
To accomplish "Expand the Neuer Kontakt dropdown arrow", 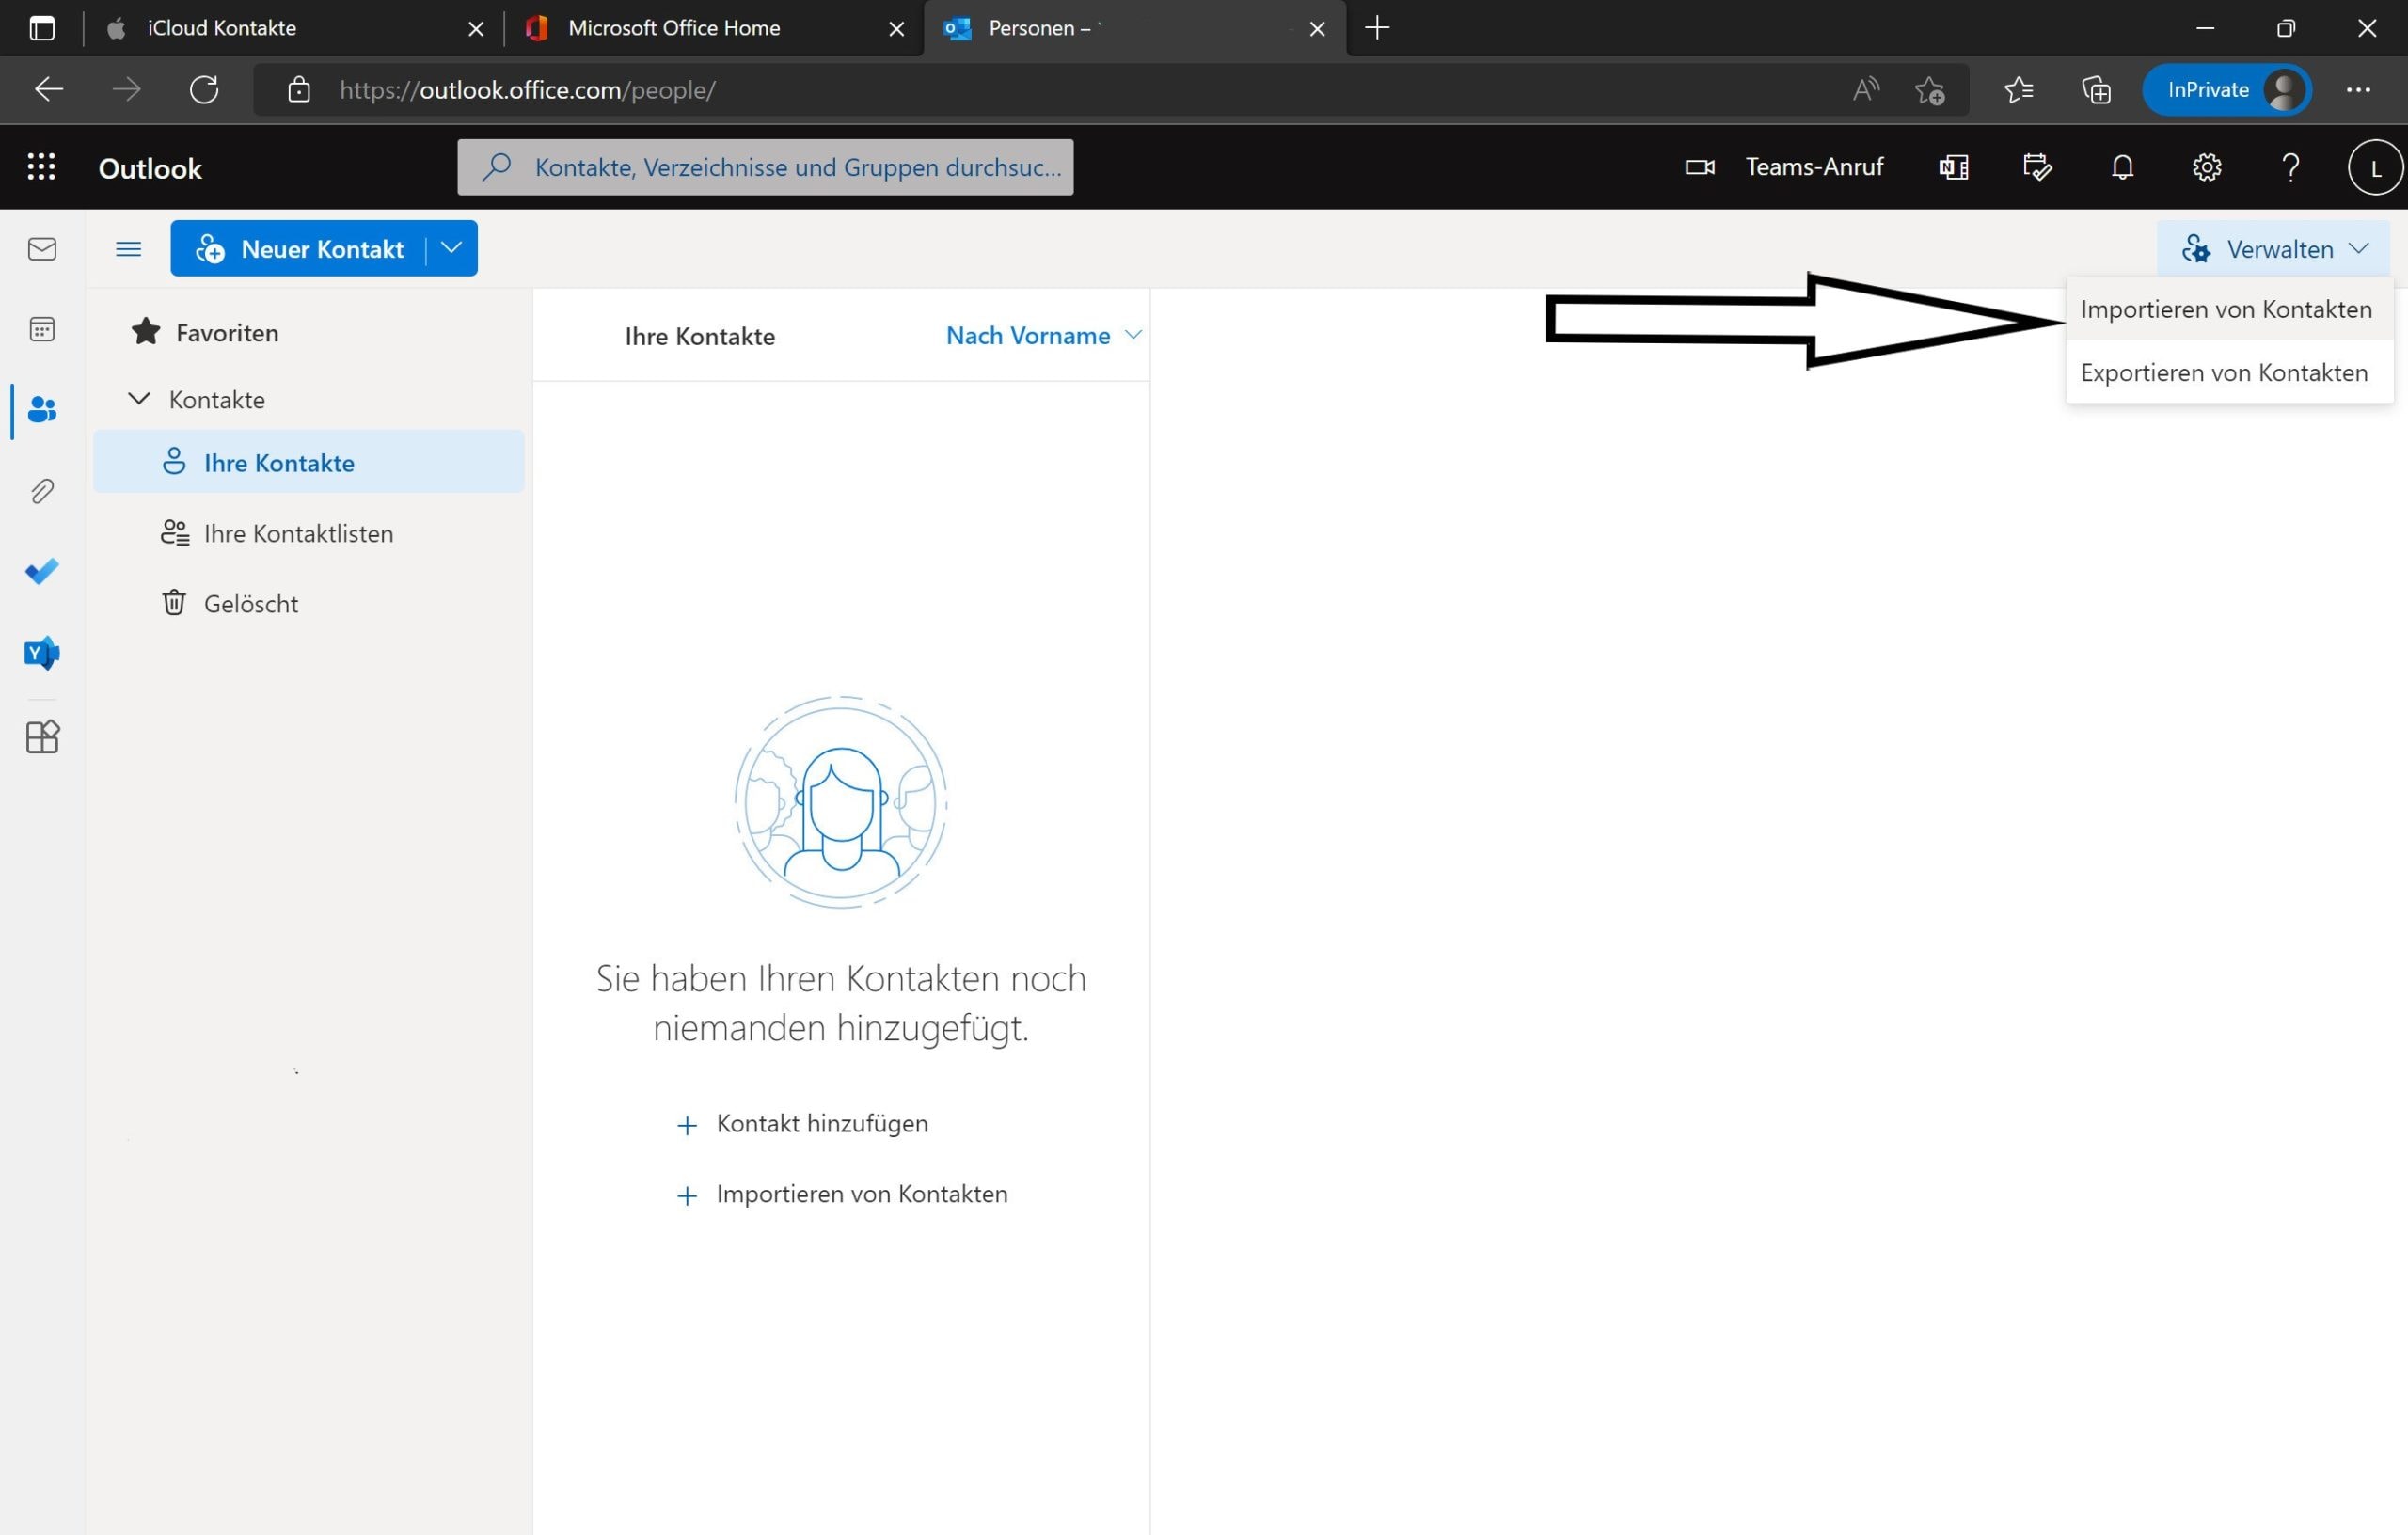I will [x=452, y=248].
